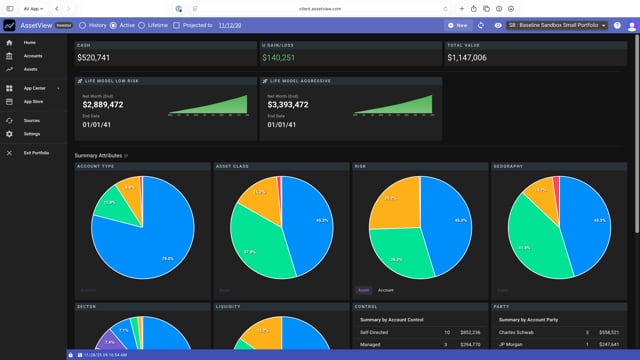640x360 pixels.
Task: Open the user profile avatar
Action: (x=632, y=26)
